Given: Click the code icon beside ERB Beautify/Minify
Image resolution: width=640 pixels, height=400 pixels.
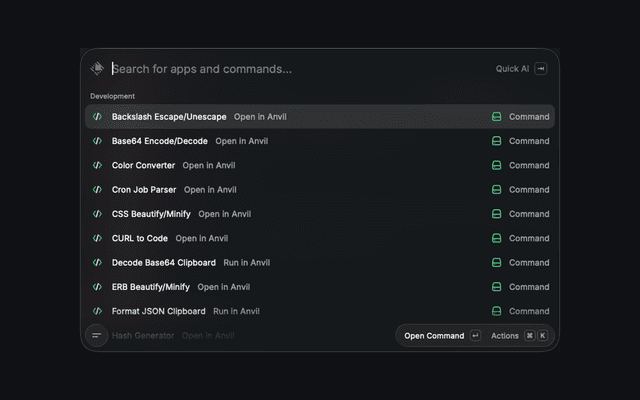Looking at the screenshot, I should [97, 287].
